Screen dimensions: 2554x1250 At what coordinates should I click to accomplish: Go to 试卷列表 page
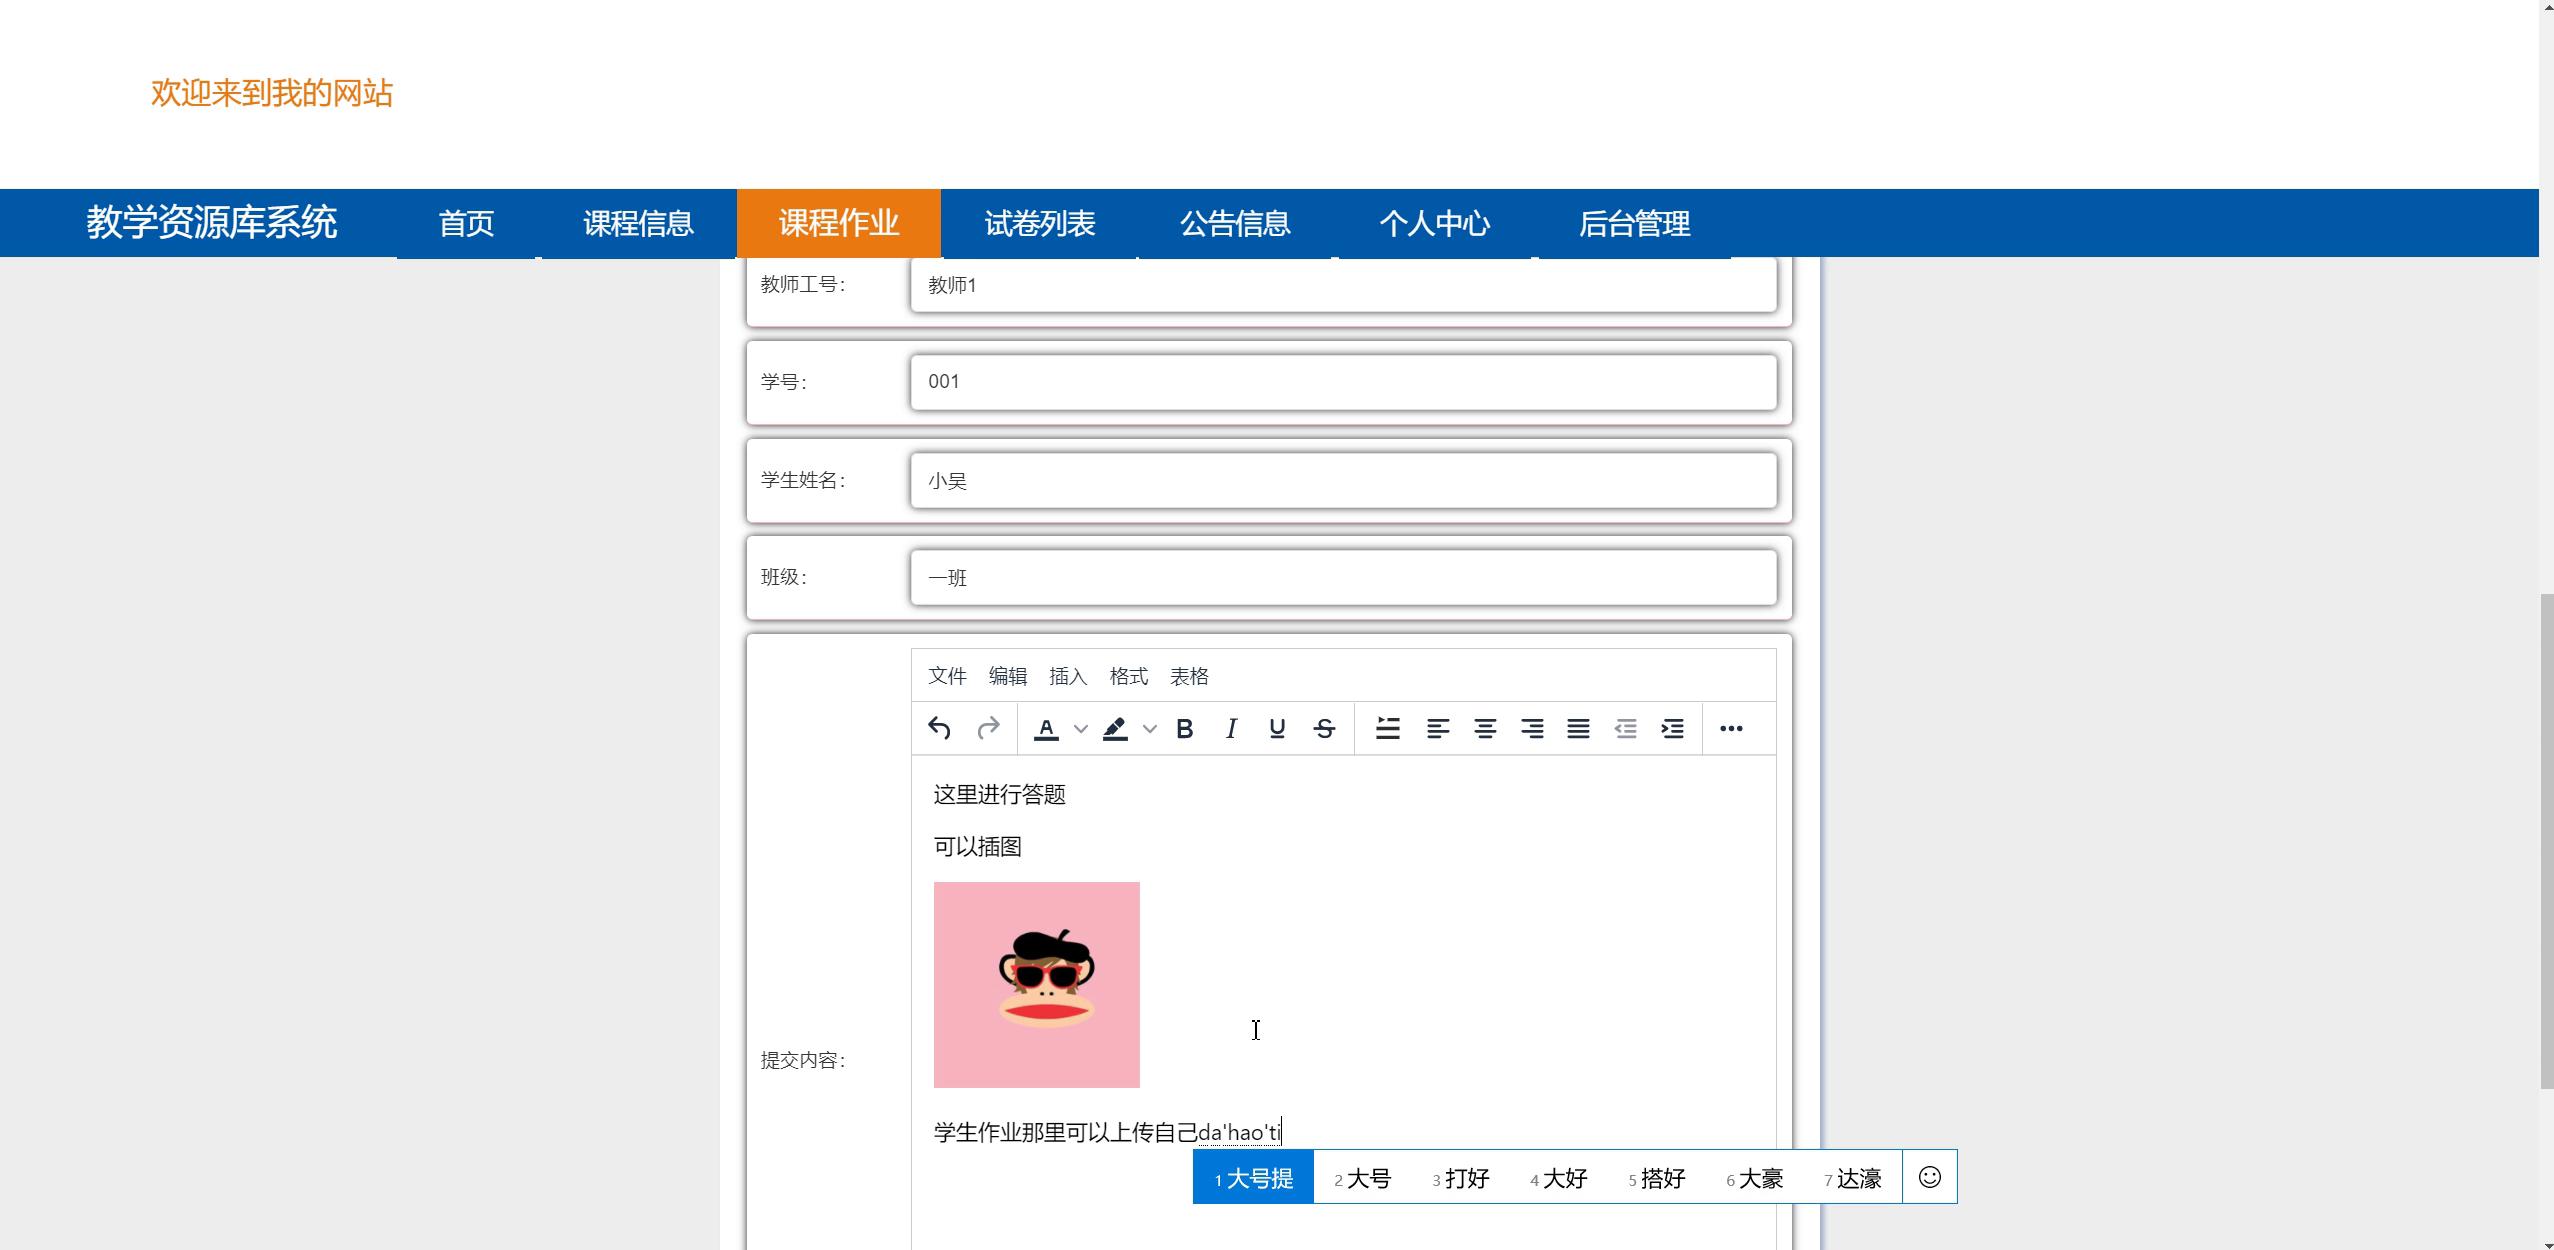pos(1039,223)
